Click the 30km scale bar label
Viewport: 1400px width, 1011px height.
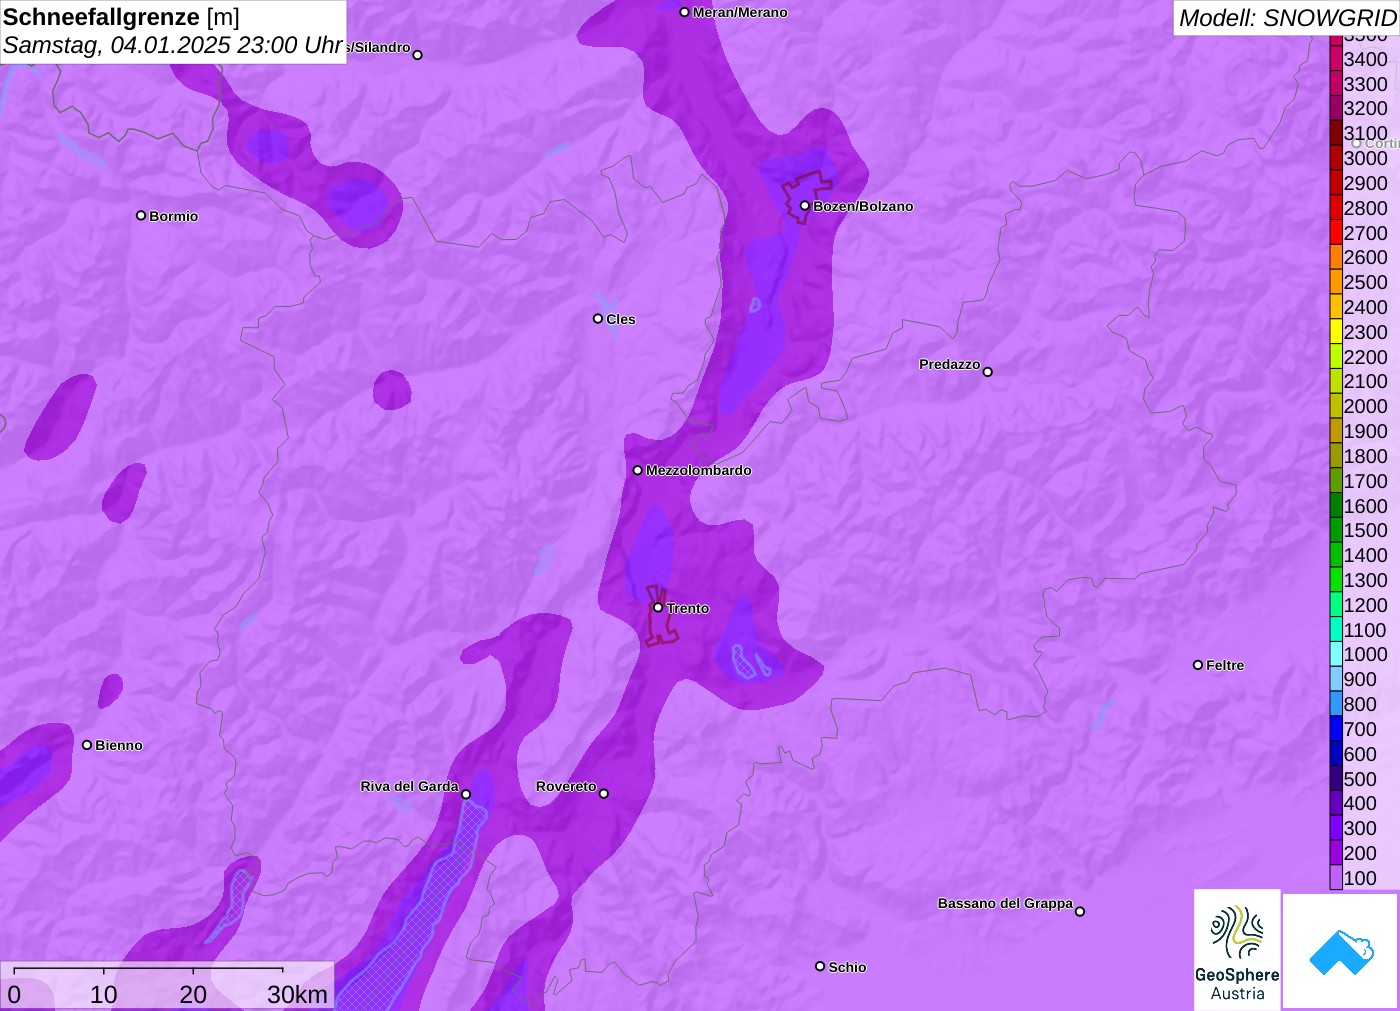(297, 994)
